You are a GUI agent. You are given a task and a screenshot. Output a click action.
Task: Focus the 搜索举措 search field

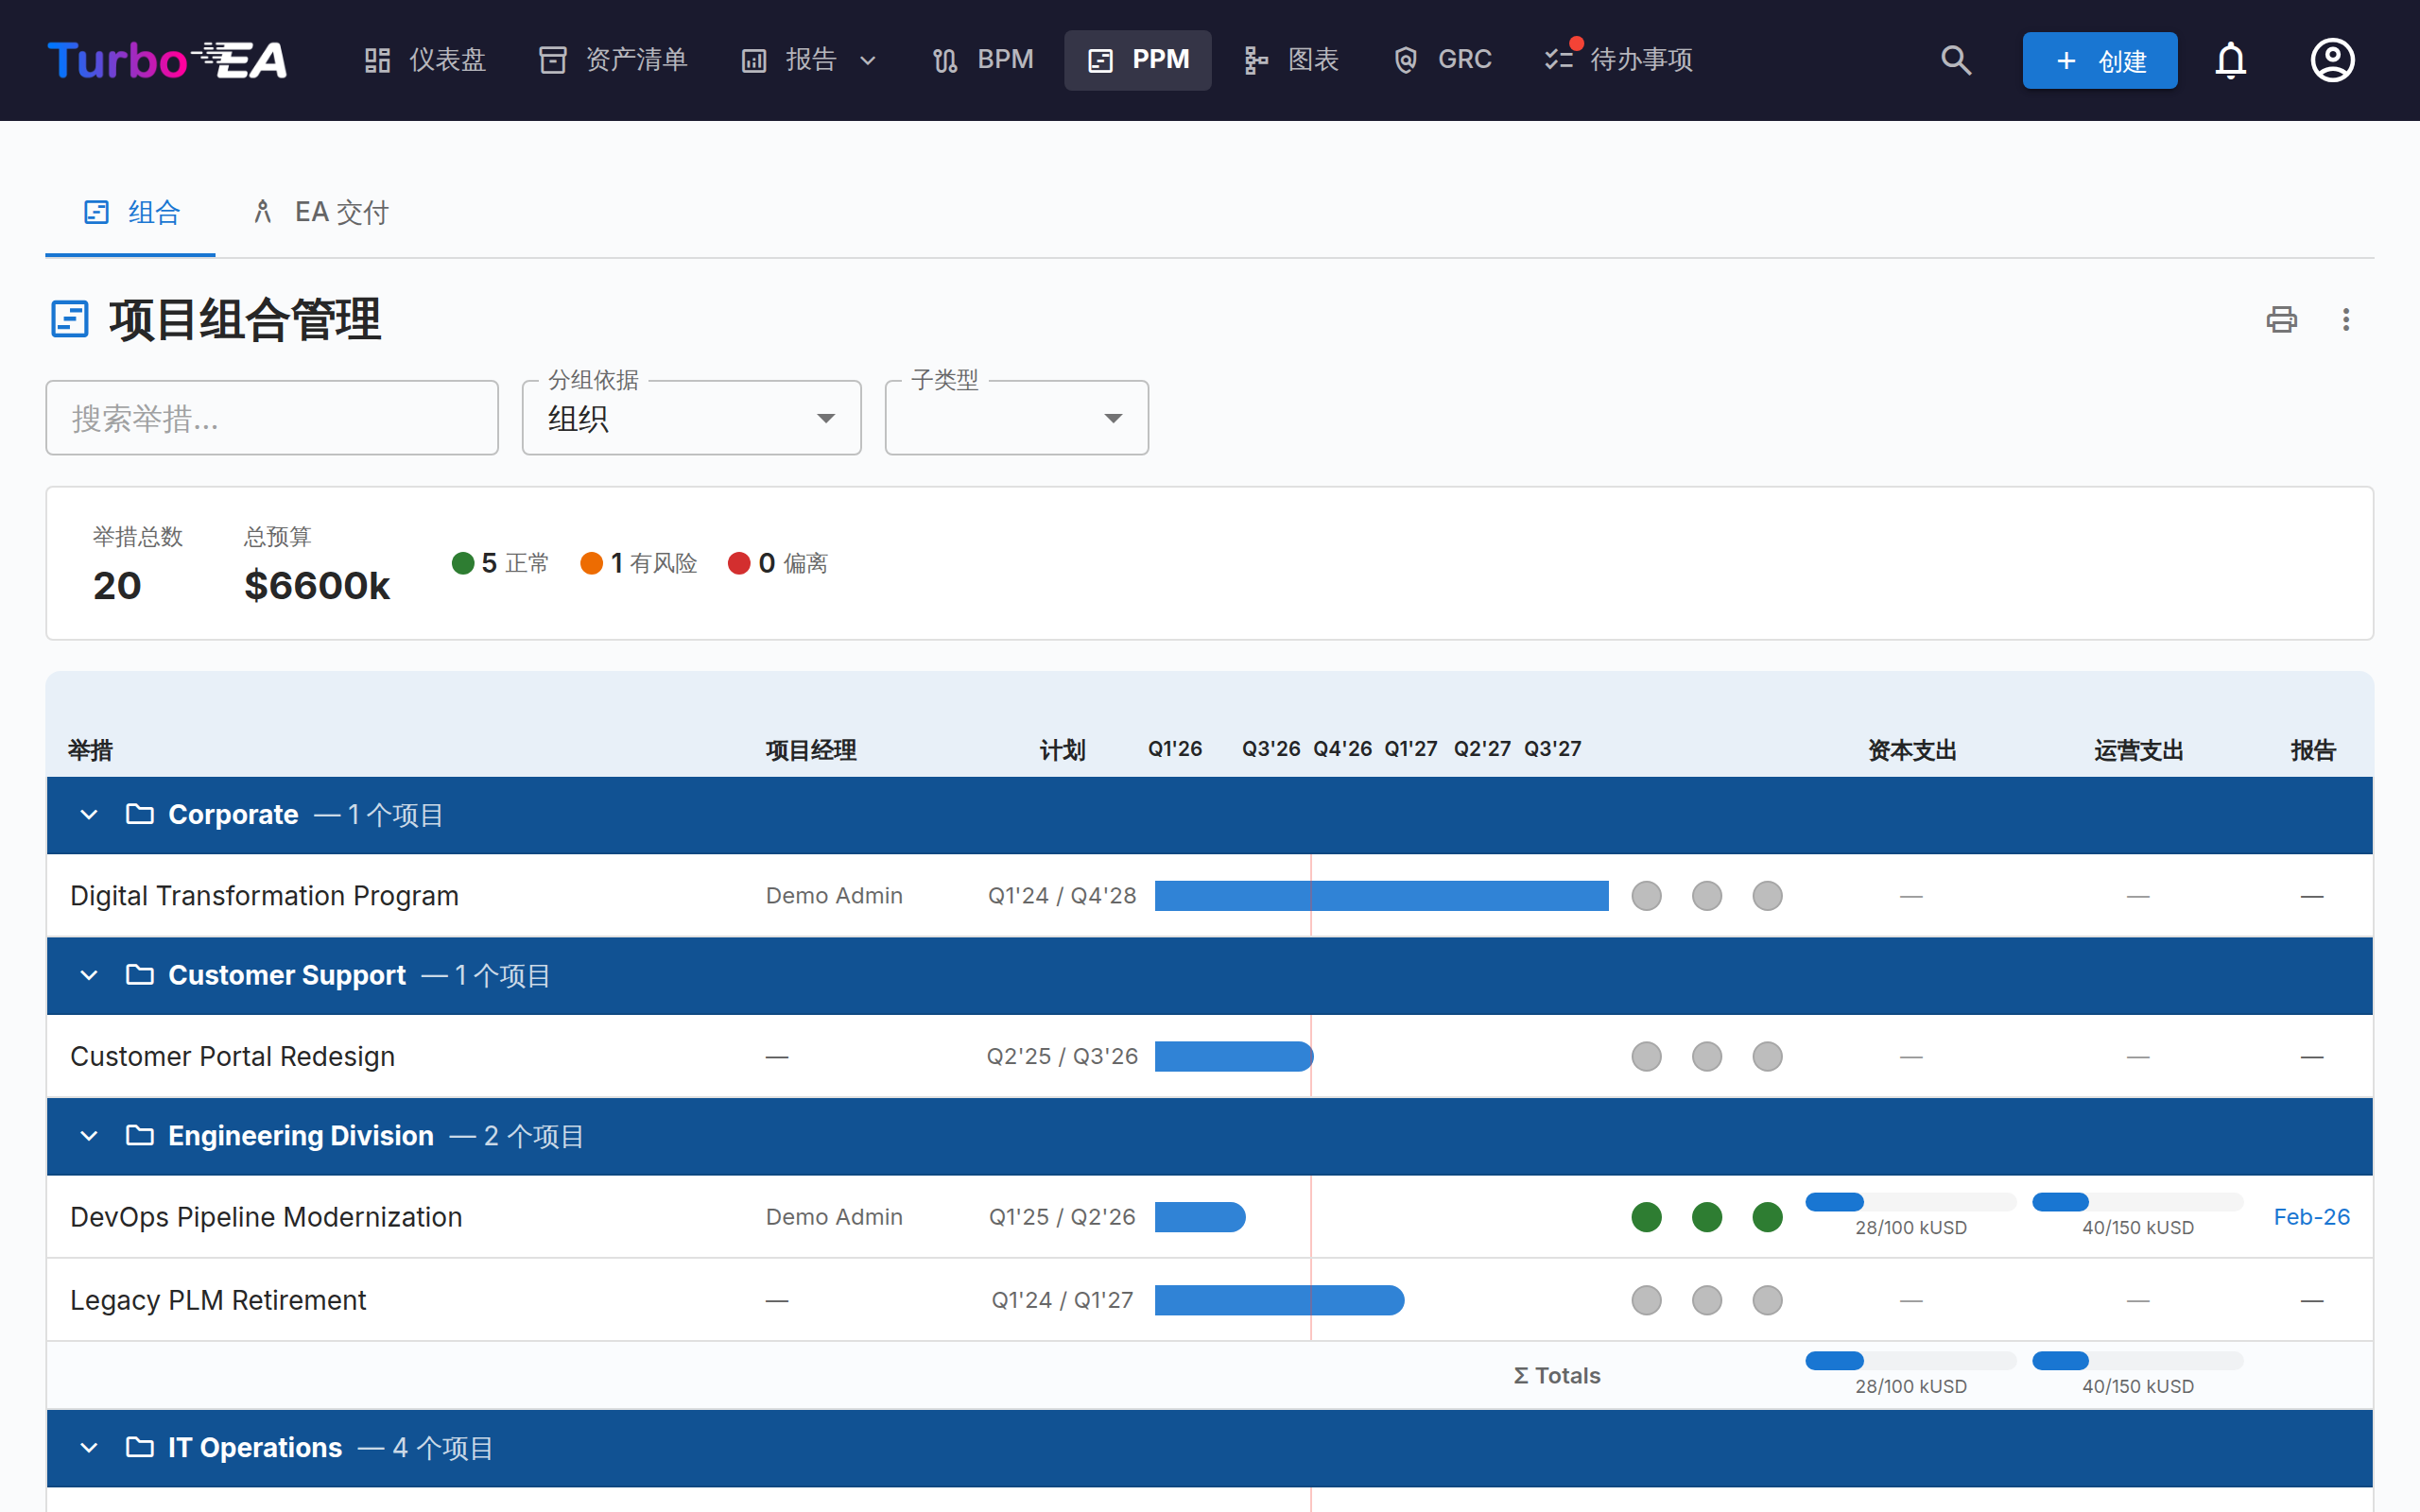272,418
